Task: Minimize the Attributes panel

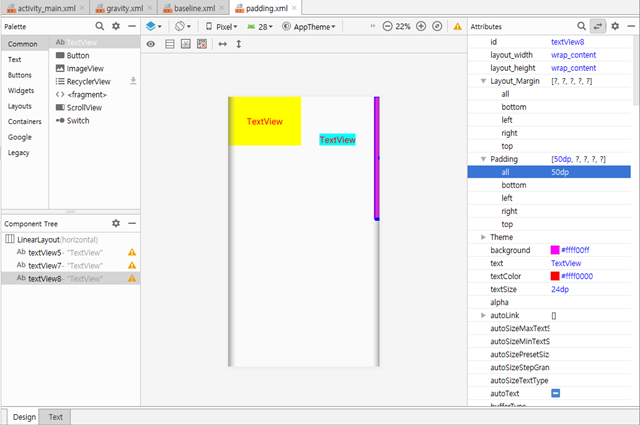Action: 631,26
